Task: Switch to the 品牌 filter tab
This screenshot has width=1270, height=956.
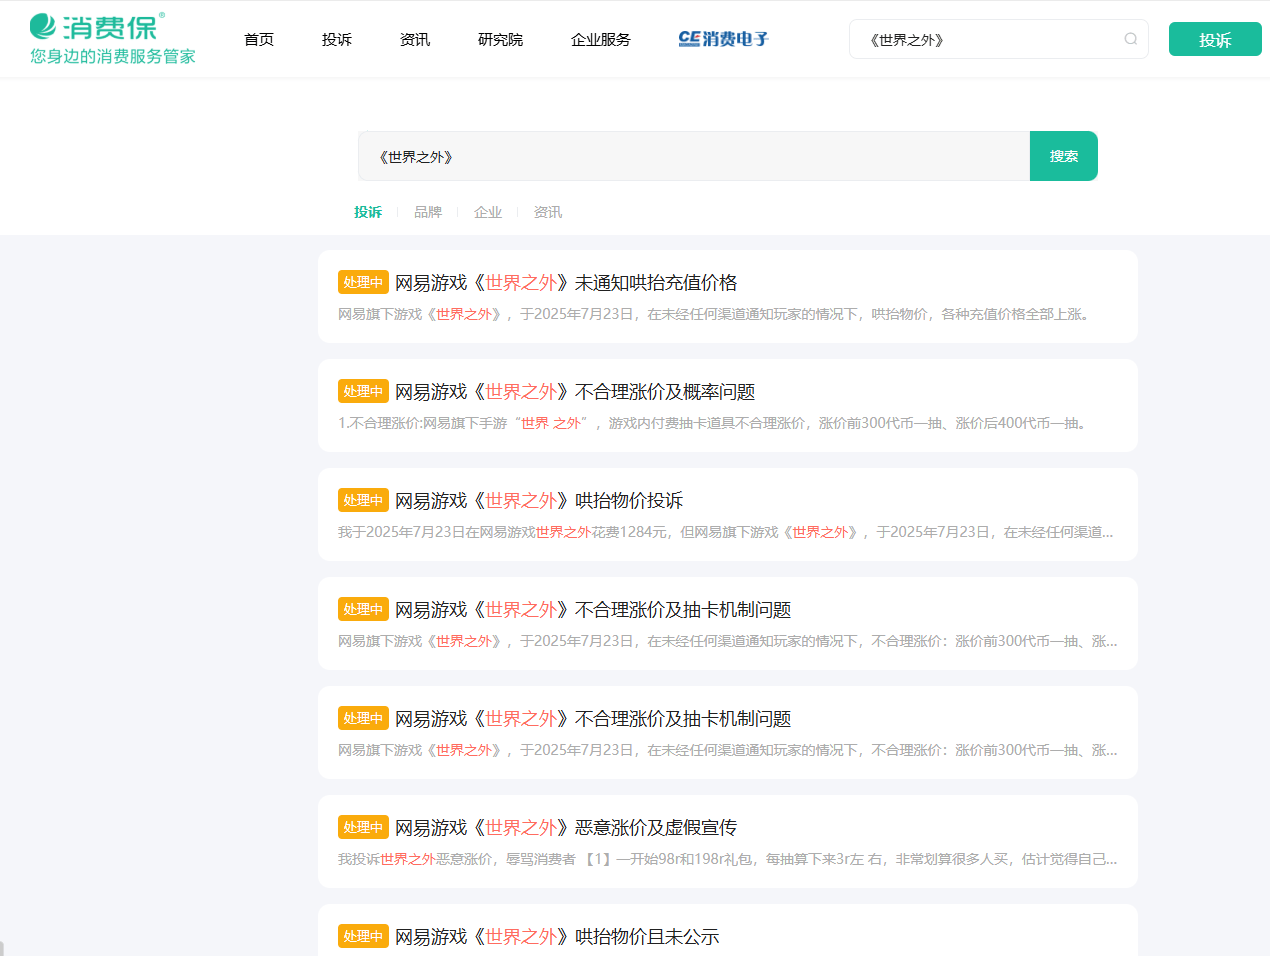Action: (x=428, y=212)
